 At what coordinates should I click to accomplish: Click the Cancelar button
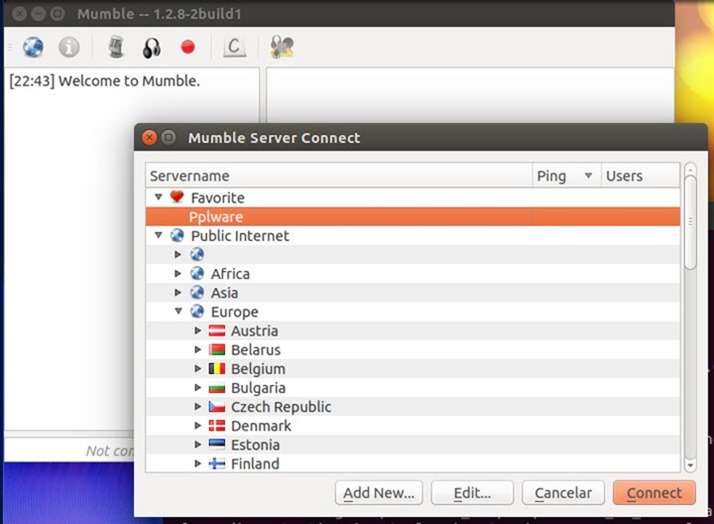pos(563,493)
